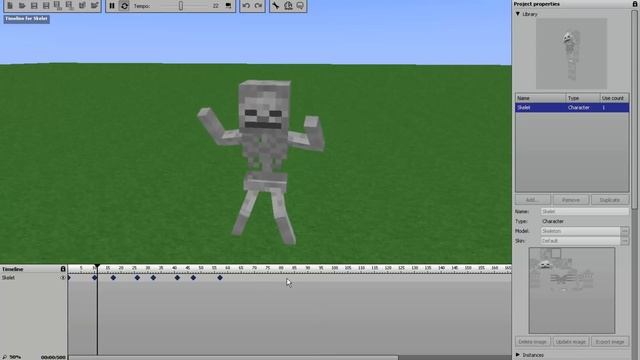Sort library by Use count column

point(614,98)
